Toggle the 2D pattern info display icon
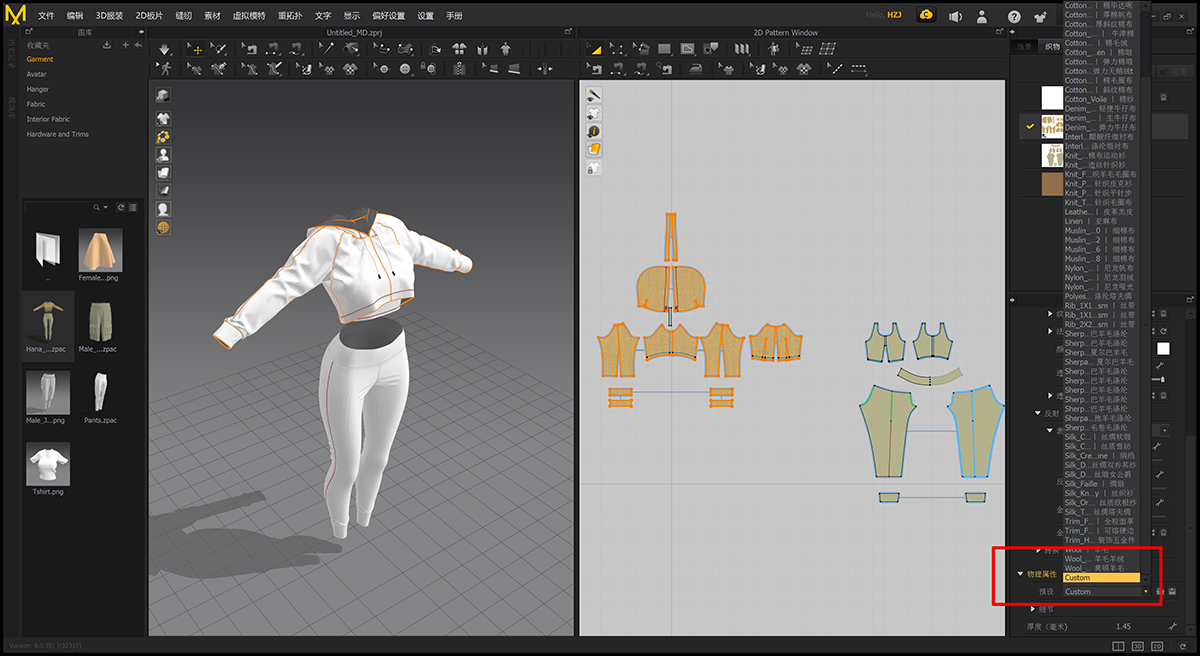 click(x=593, y=131)
